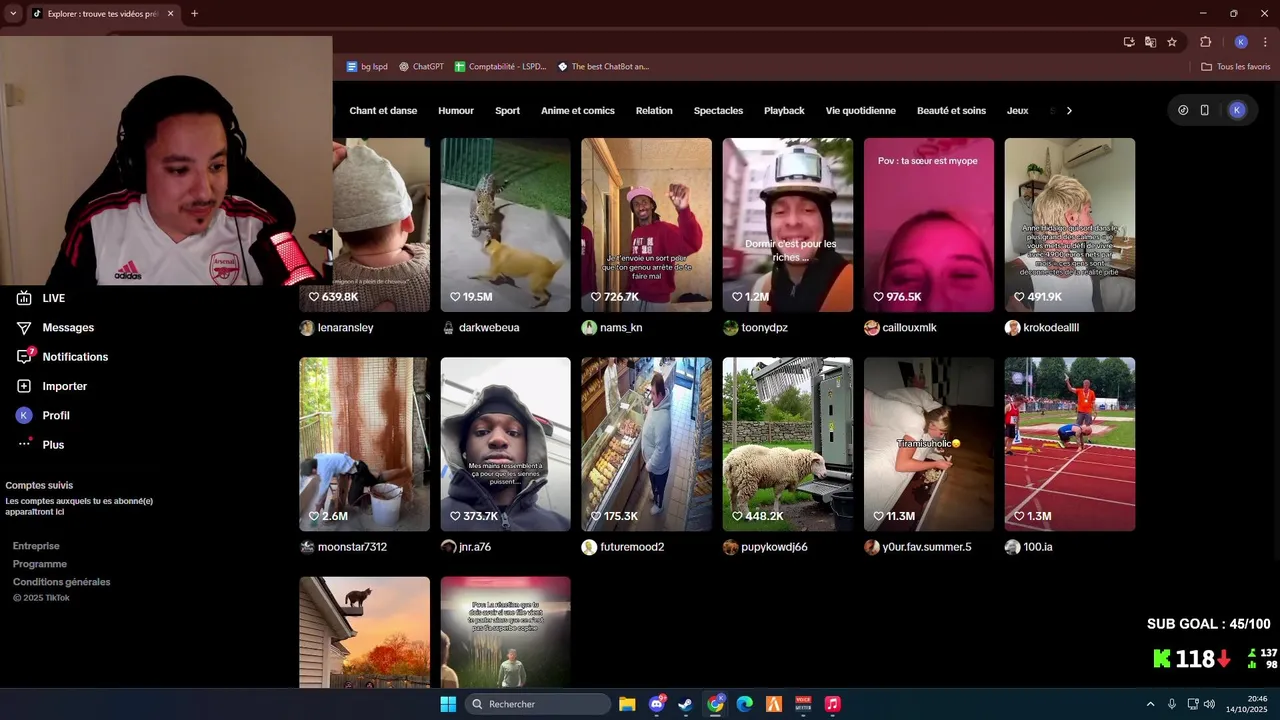Open a new browser tab

click(x=194, y=14)
